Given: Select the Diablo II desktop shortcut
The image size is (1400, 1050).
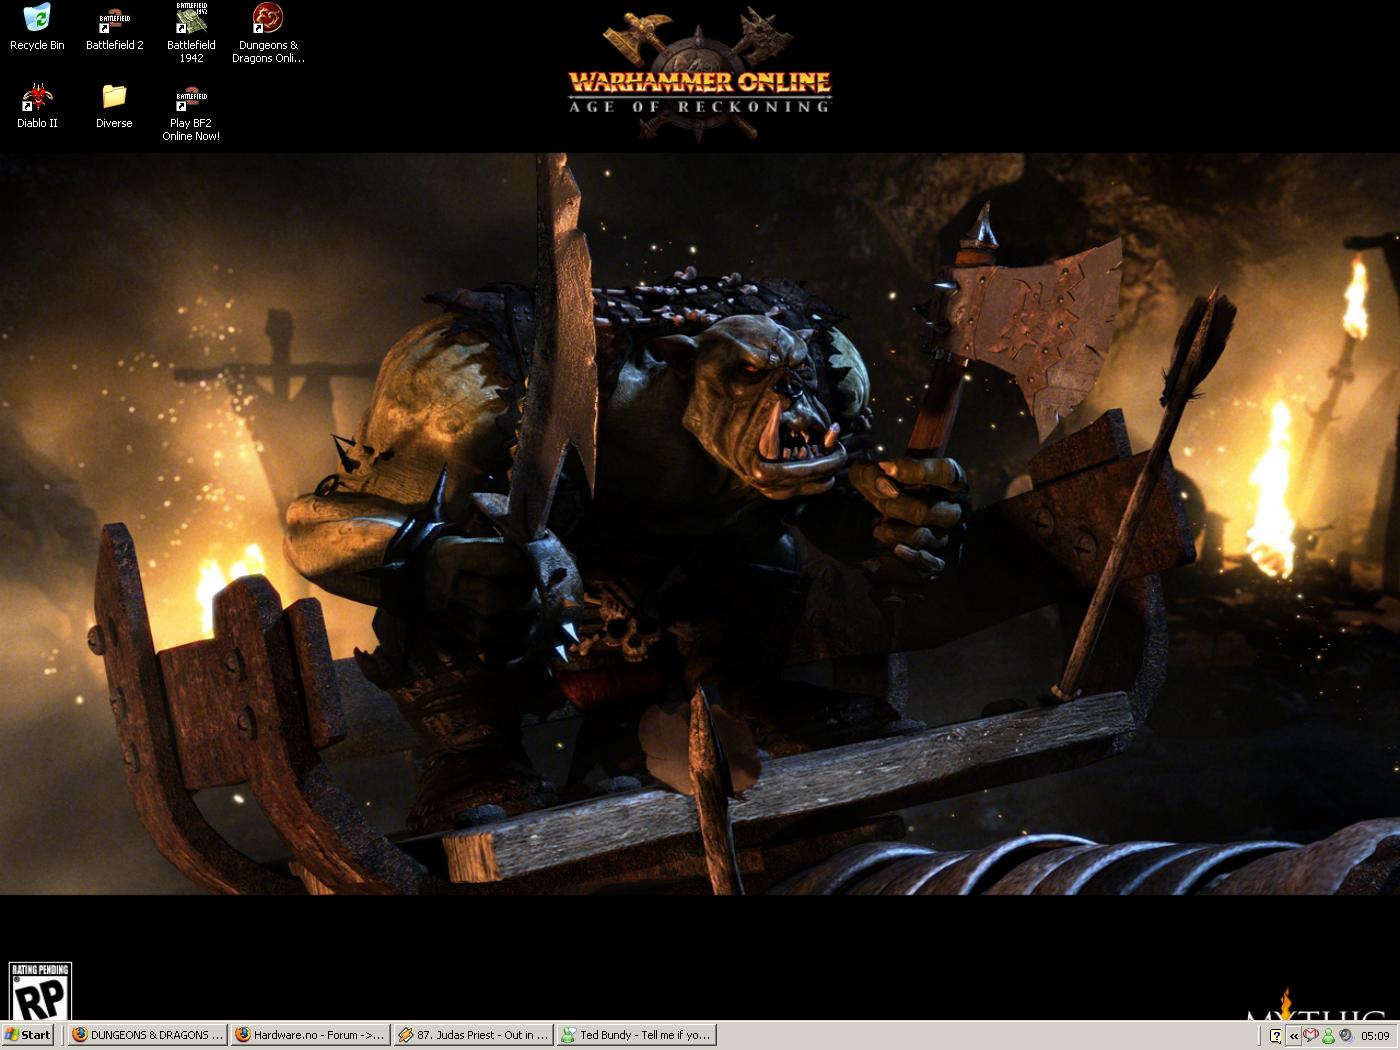Looking at the screenshot, I should tap(37, 106).
